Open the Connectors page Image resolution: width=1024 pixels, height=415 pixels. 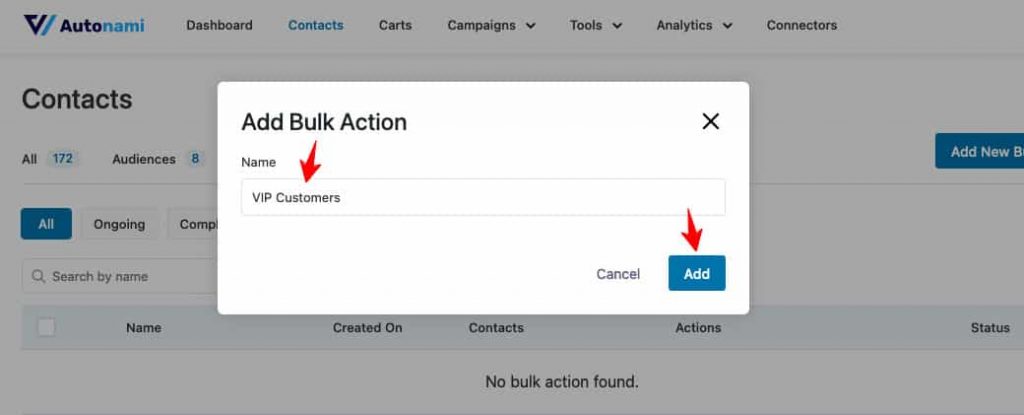(x=801, y=25)
